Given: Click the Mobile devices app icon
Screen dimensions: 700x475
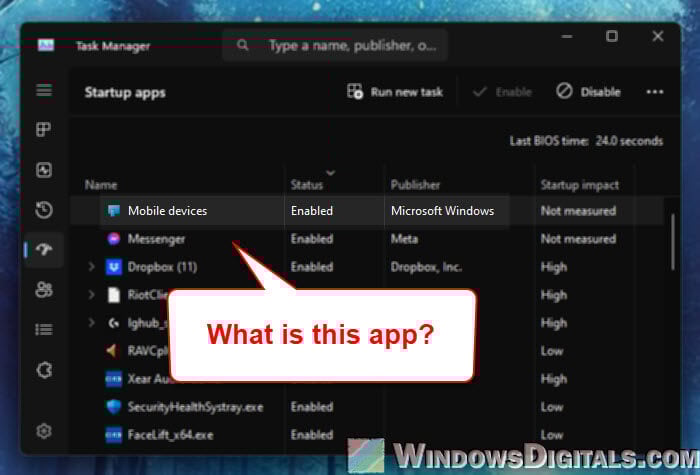Looking at the screenshot, I should (113, 211).
